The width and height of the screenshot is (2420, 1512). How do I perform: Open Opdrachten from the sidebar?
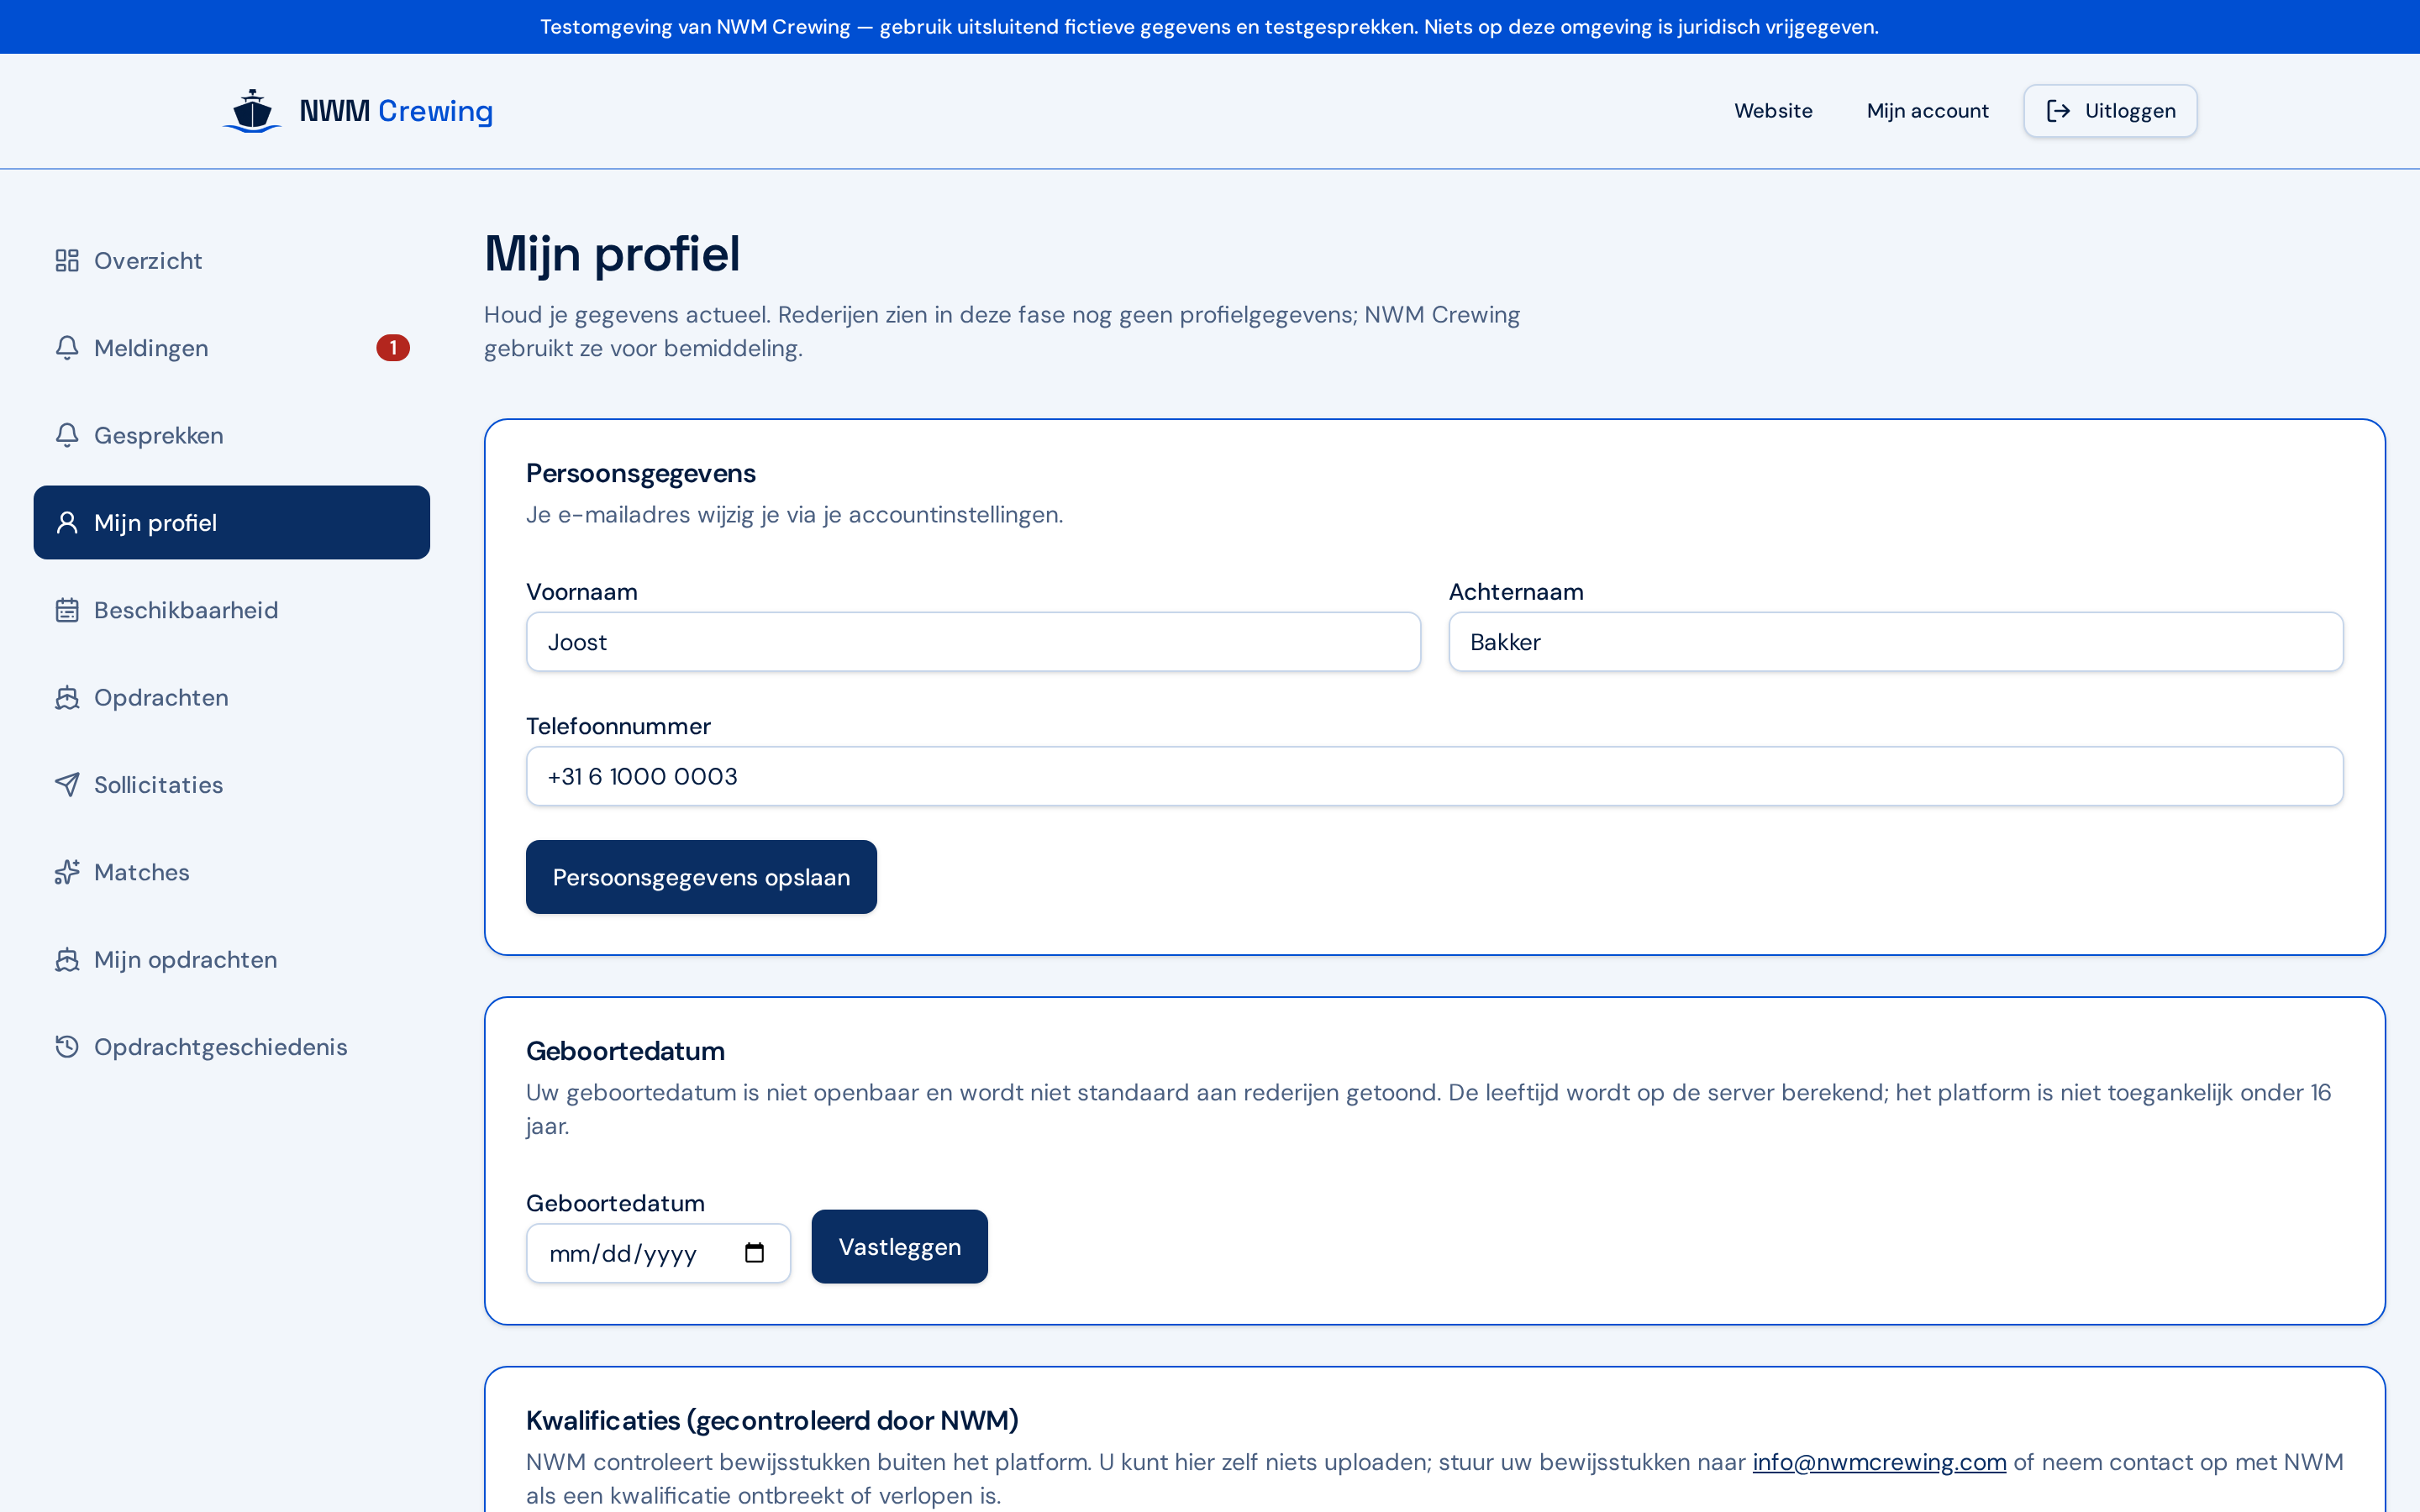232,697
